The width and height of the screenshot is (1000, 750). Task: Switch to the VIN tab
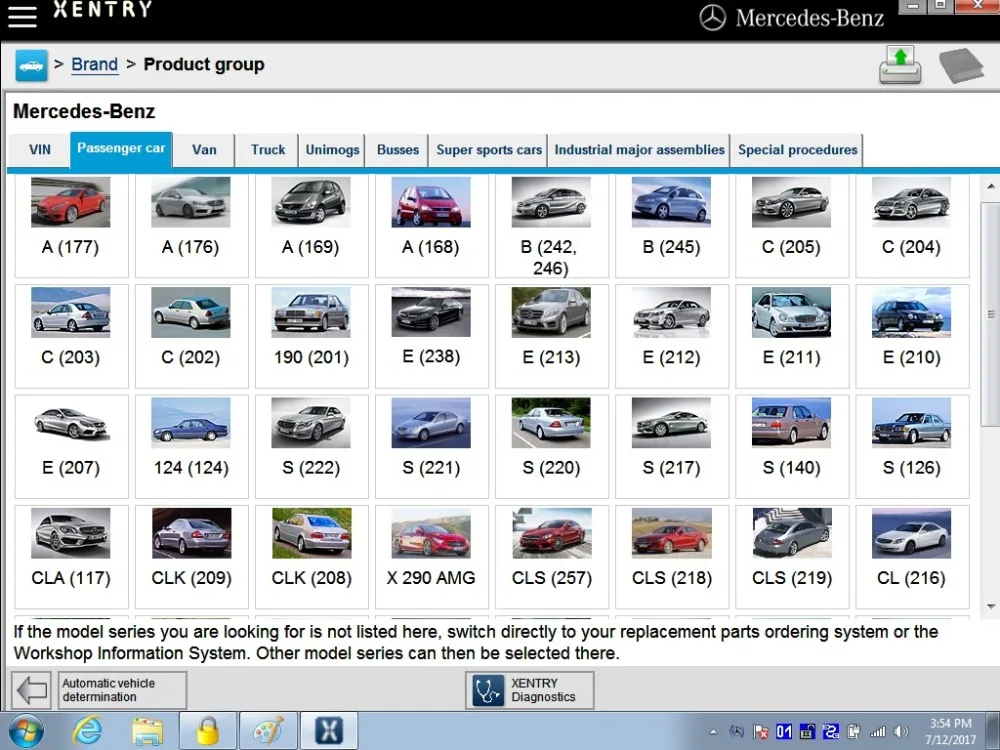coord(40,150)
